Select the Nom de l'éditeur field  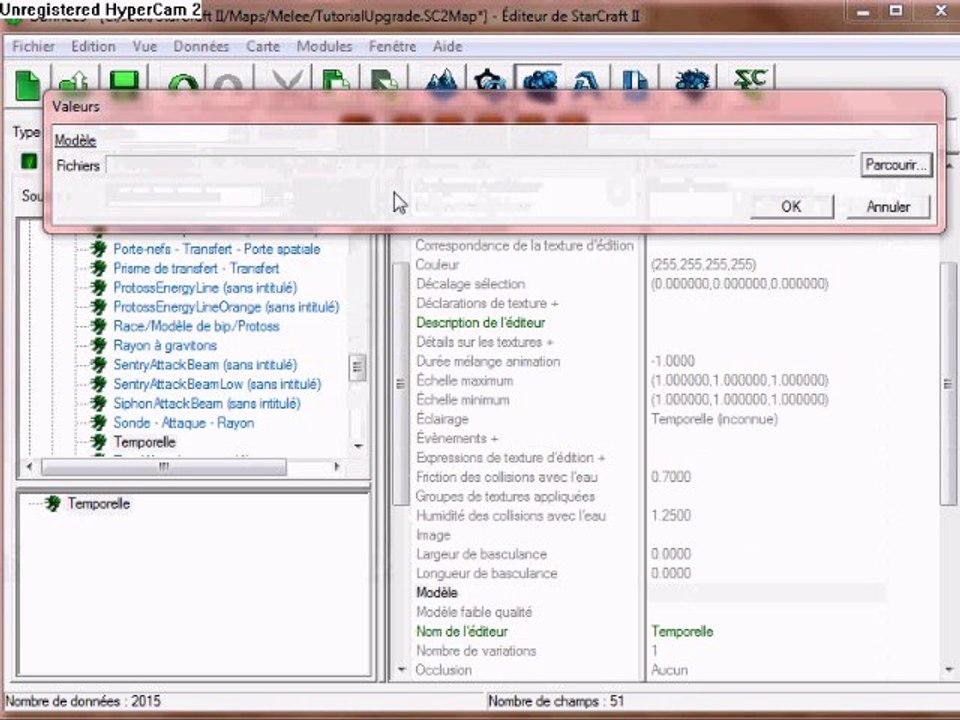click(462, 631)
